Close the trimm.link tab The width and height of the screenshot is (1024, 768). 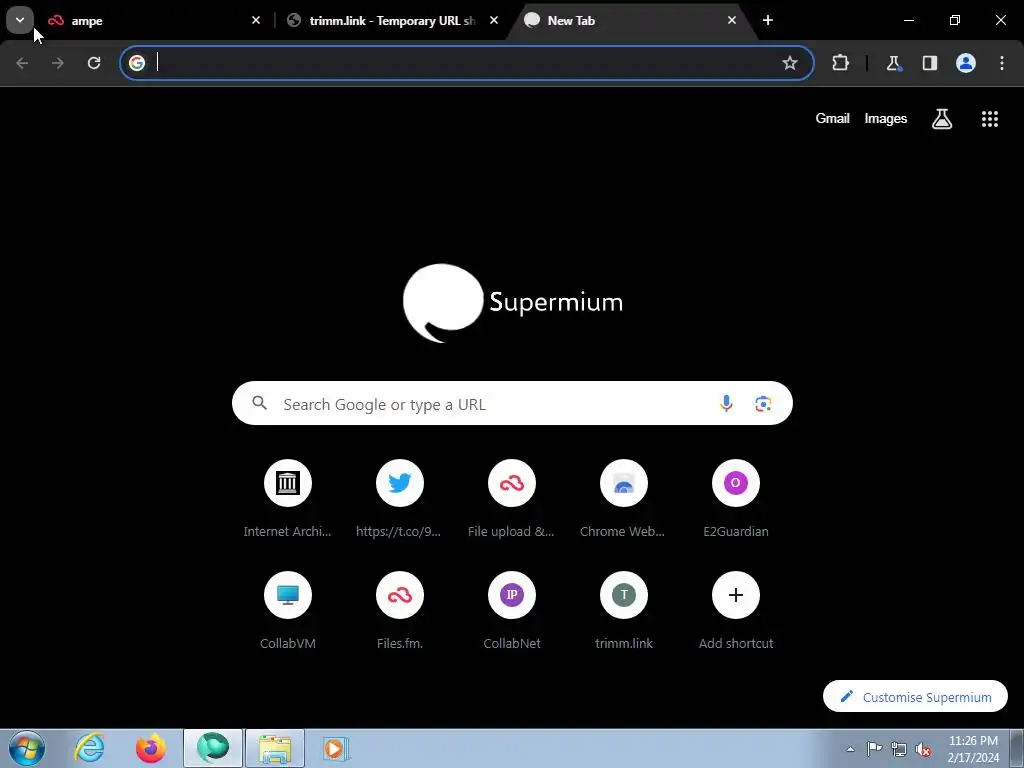click(494, 20)
